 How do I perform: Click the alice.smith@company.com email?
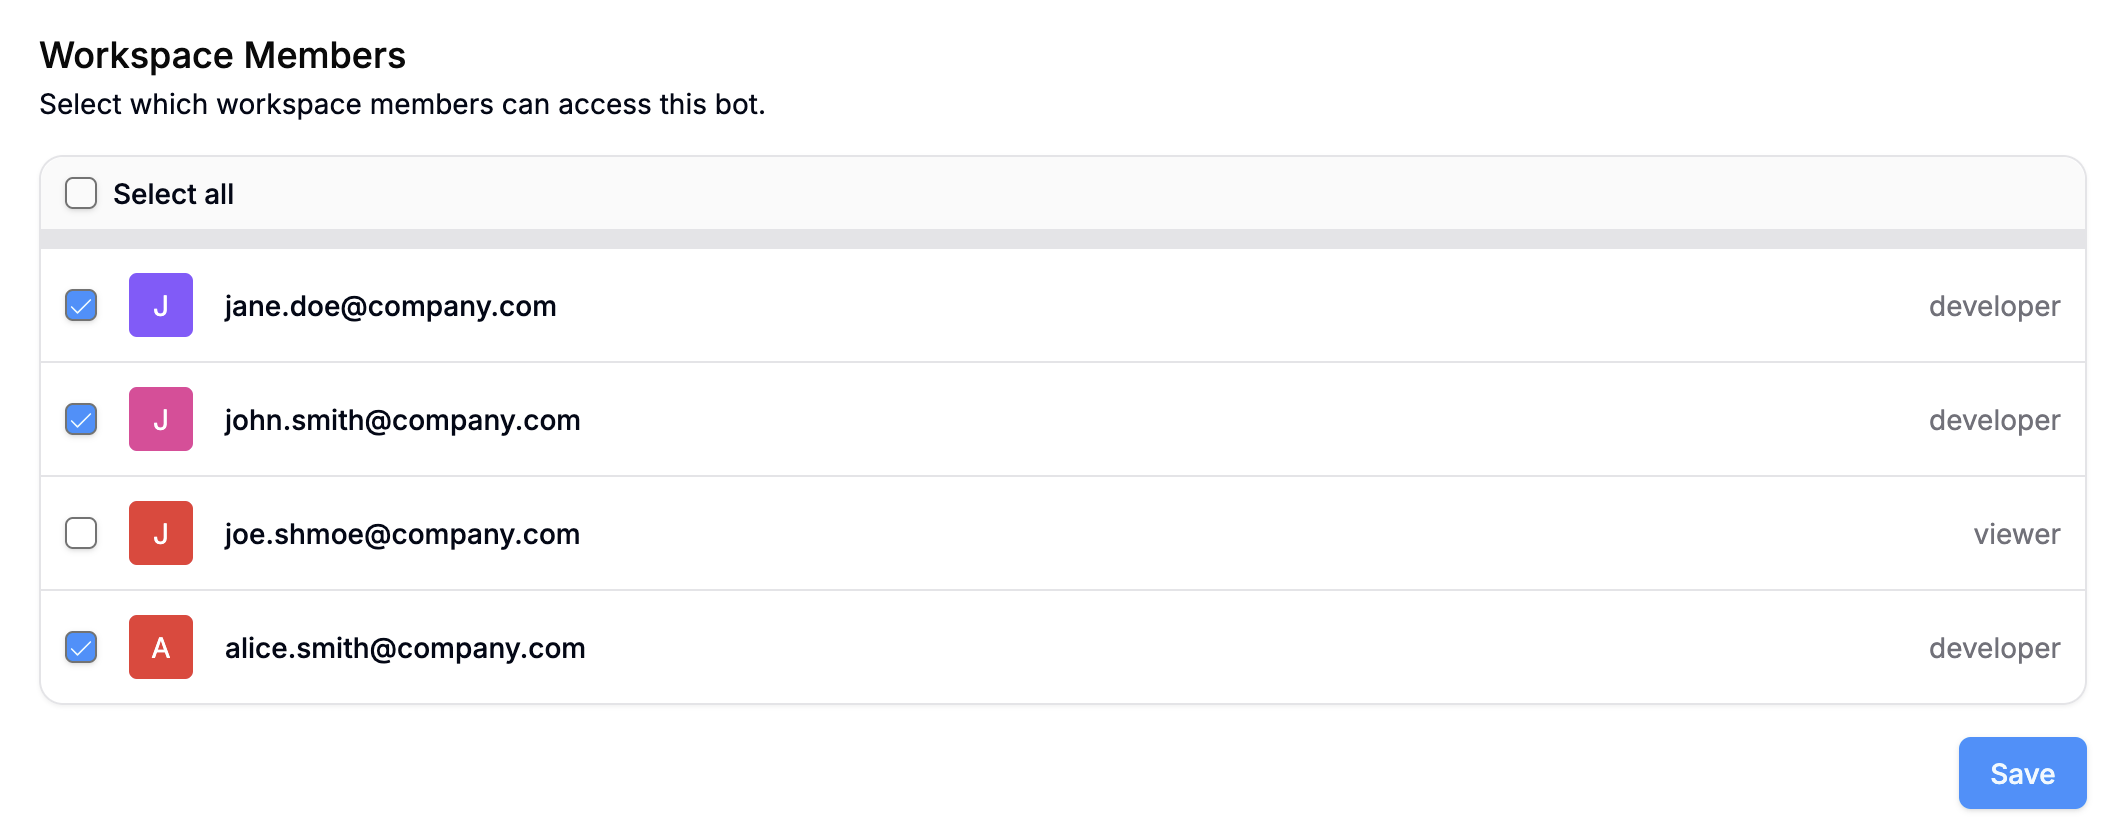[405, 648]
